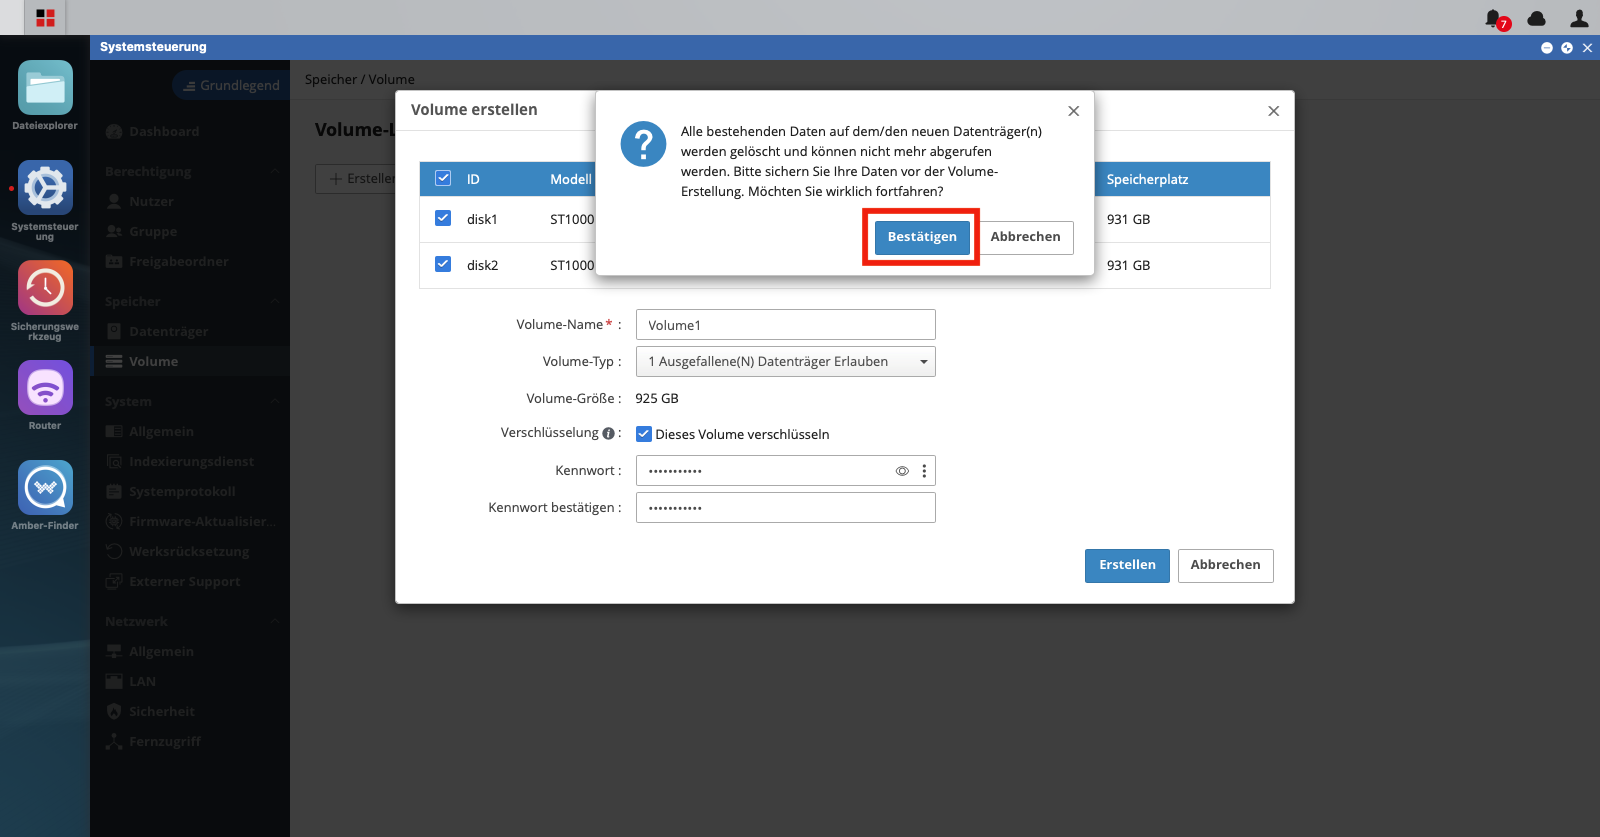Click the Kennwort bestätigen field
Viewport: 1600px width, 837px height.
pos(786,508)
